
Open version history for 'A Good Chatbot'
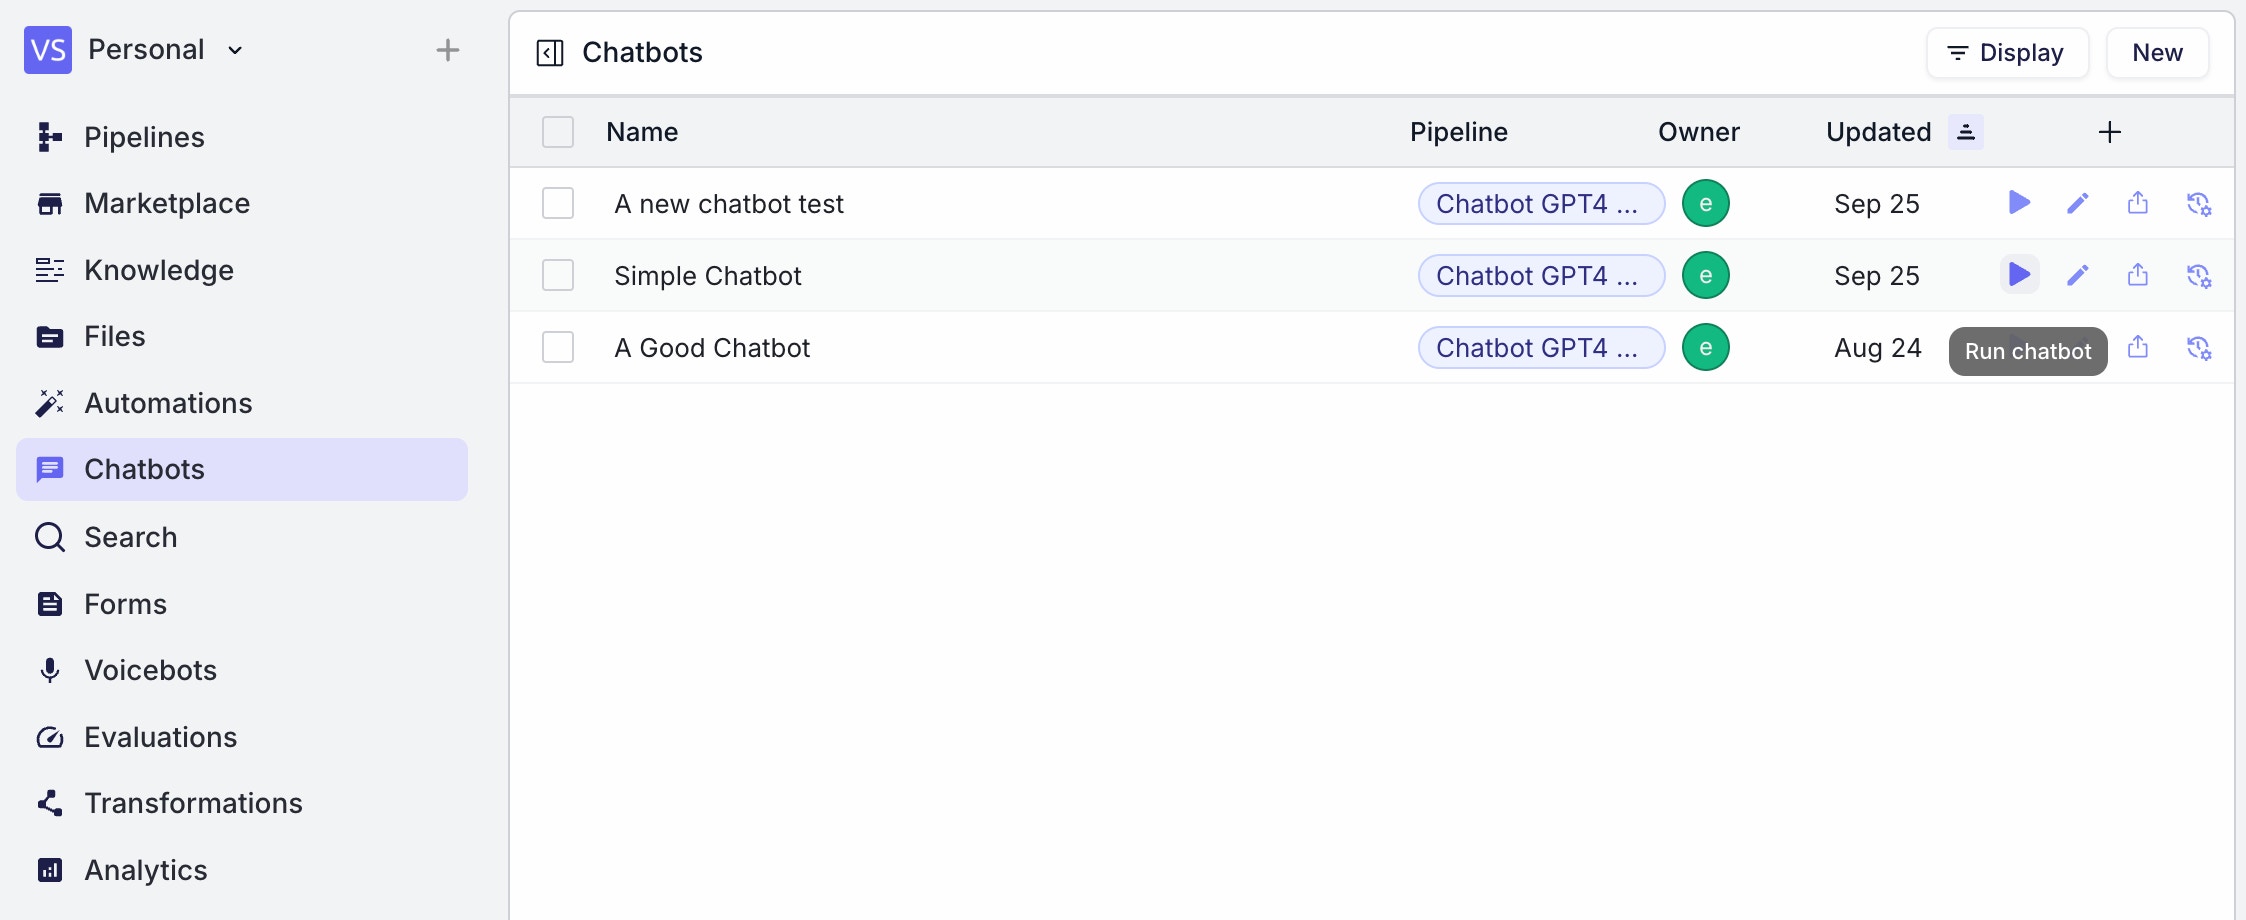pos(2201,348)
